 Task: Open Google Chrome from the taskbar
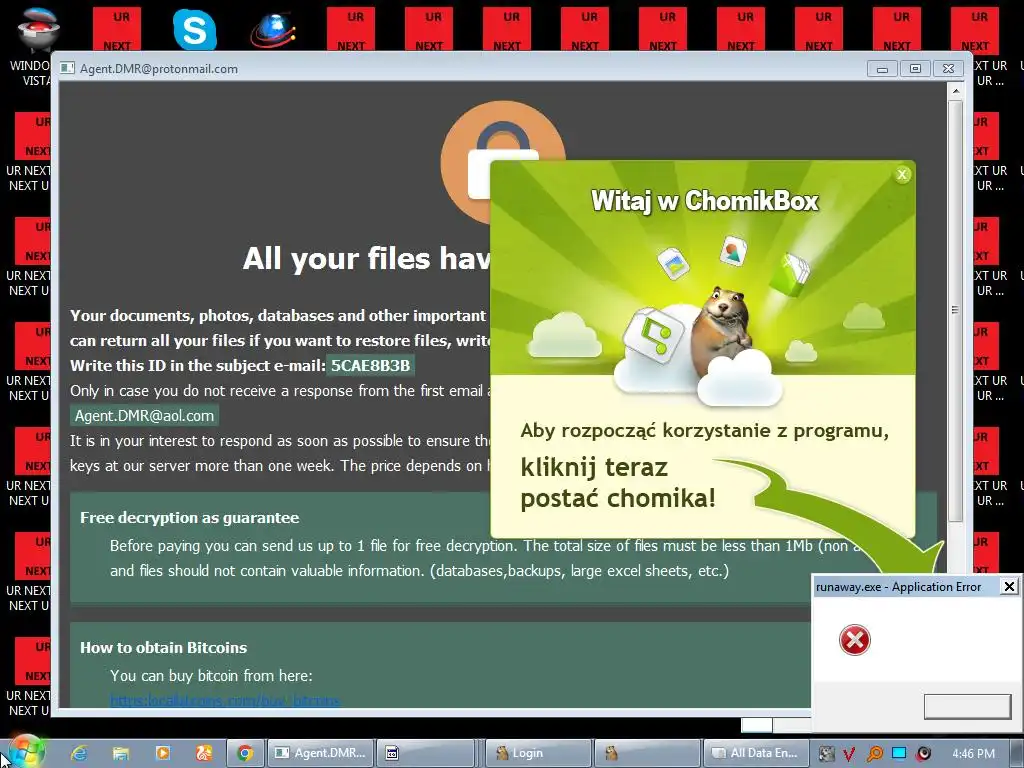pos(246,753)
